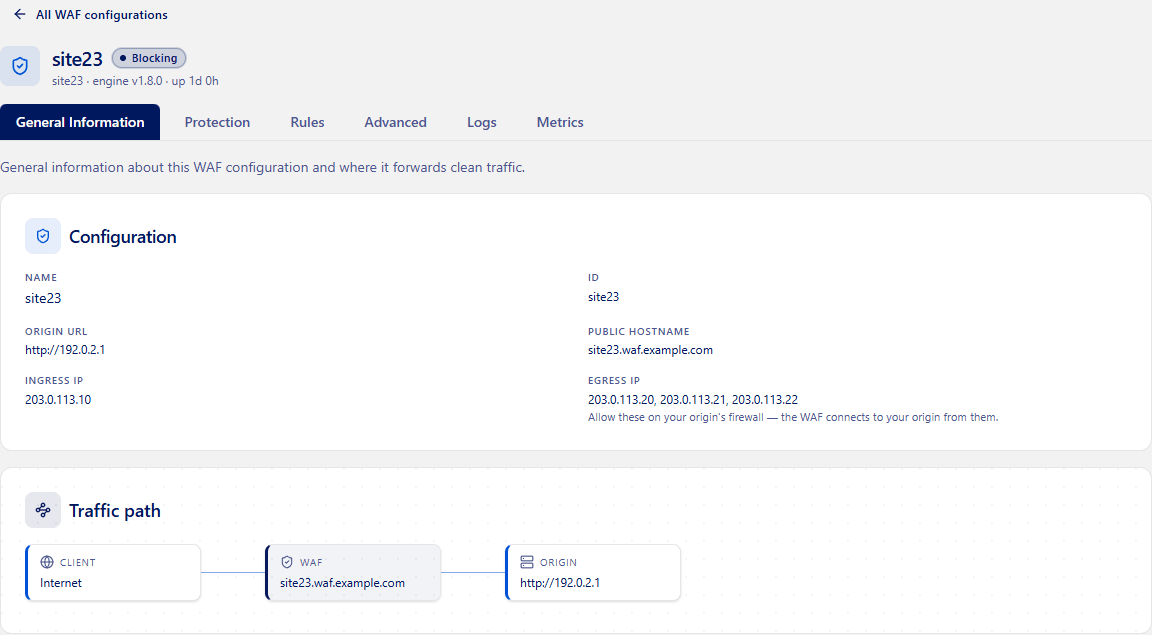Click the egress IP addresses list

[x=693, y=400]
